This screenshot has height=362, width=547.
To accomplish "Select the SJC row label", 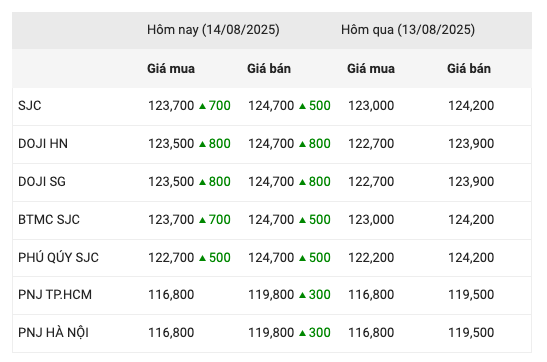I will pyautogui.click(x=30, y=106).
